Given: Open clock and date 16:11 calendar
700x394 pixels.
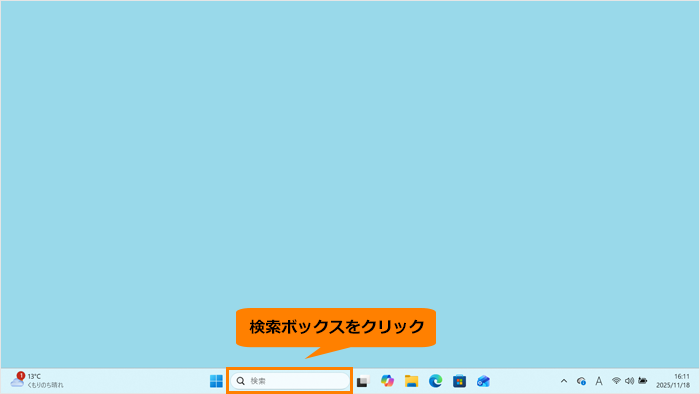Looking at the screenshot, I should point(673,381).
